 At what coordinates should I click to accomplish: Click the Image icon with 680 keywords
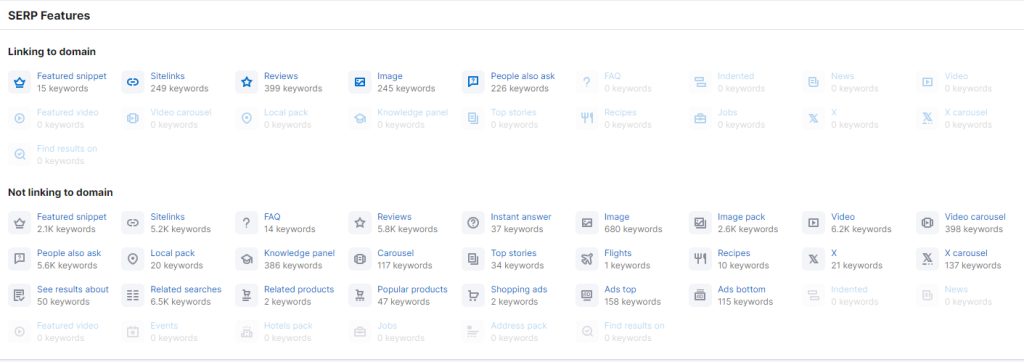coord(587,223)
